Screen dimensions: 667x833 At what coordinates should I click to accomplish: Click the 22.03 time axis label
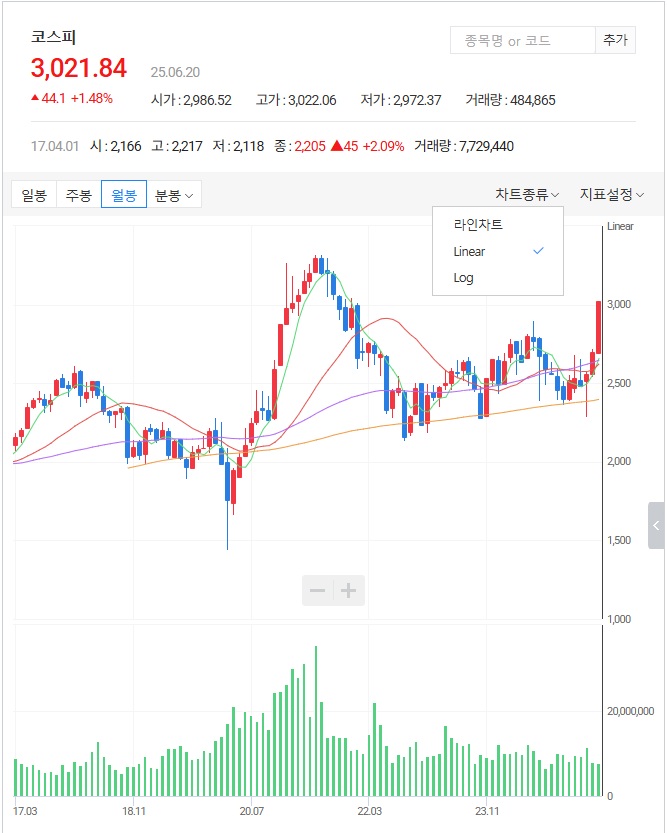(369, 811)
